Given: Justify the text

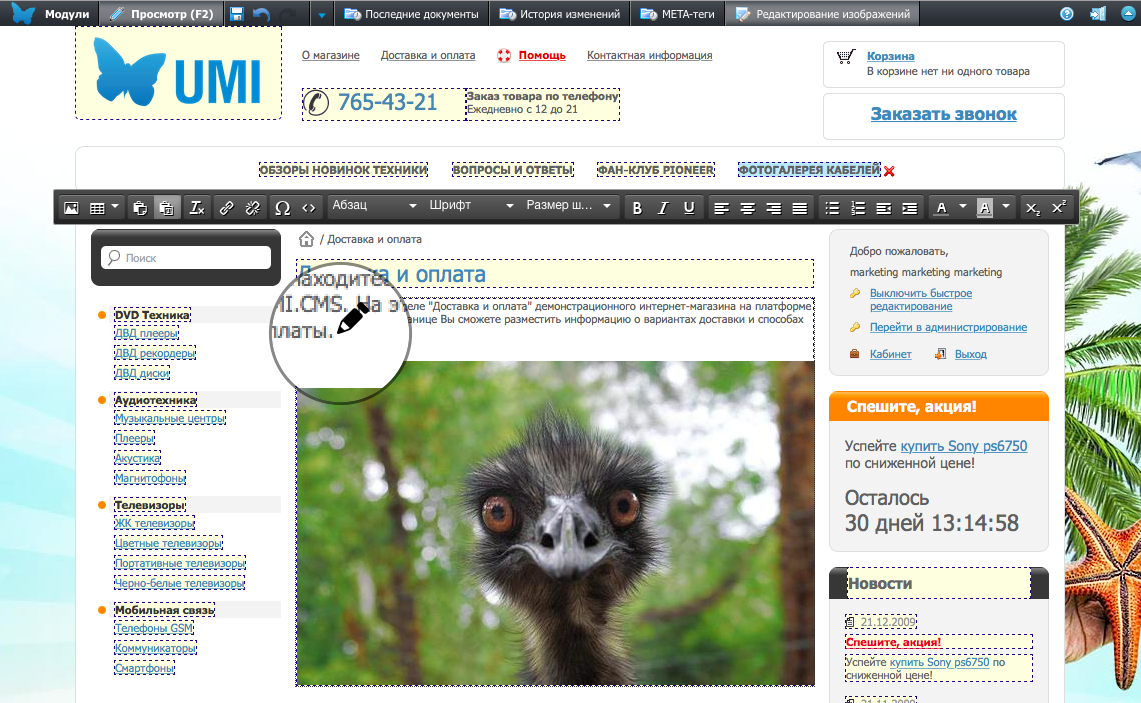Looking at the screenshot, I should [800, 208].
